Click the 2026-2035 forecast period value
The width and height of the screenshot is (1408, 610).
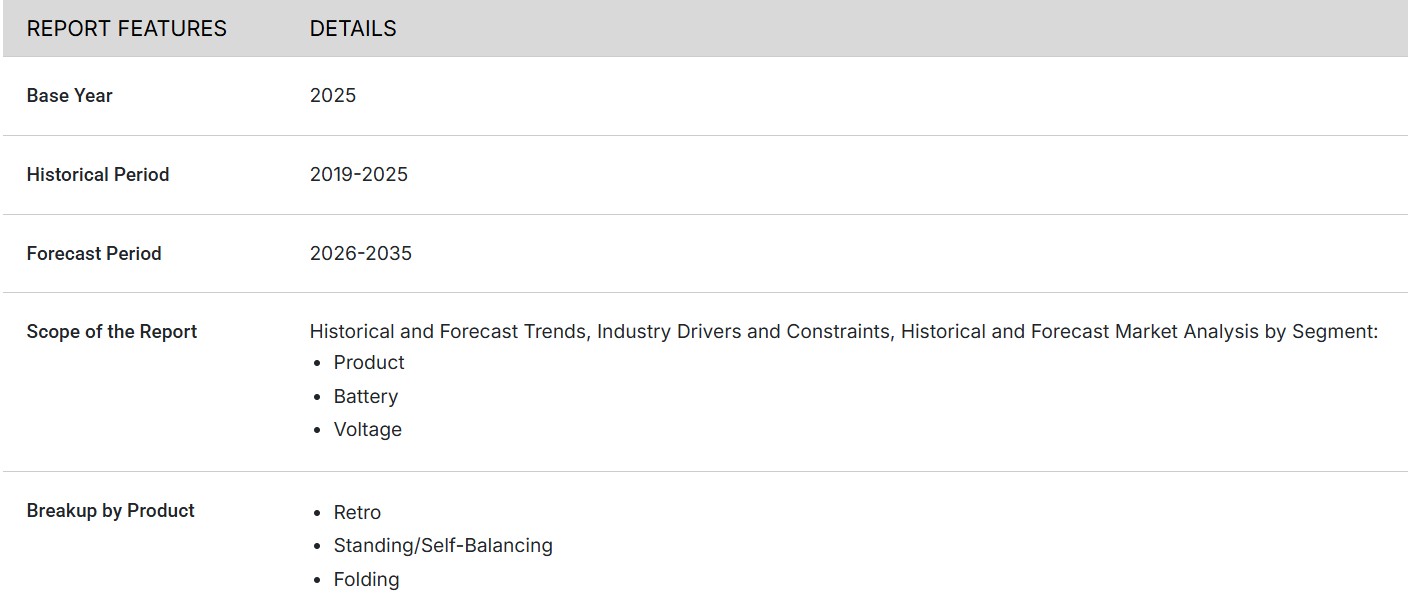pyautogui.click(x=361, y=254)
